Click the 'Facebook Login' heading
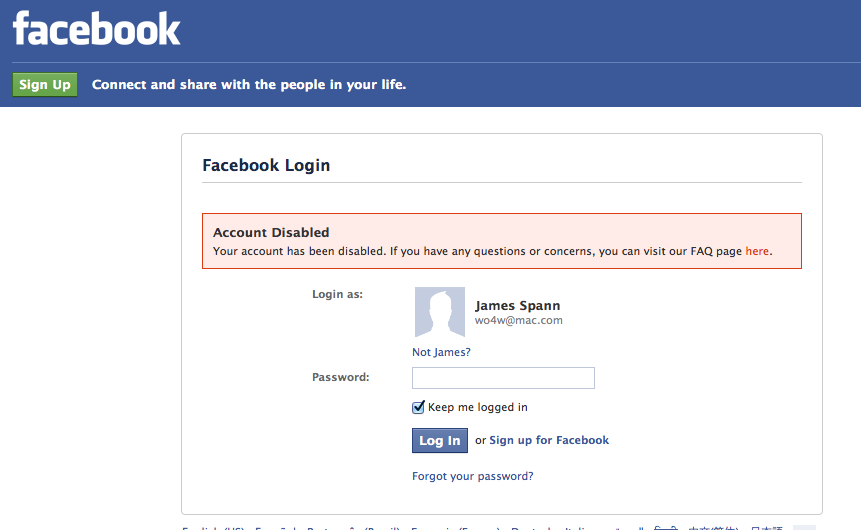 coord(266,165)
